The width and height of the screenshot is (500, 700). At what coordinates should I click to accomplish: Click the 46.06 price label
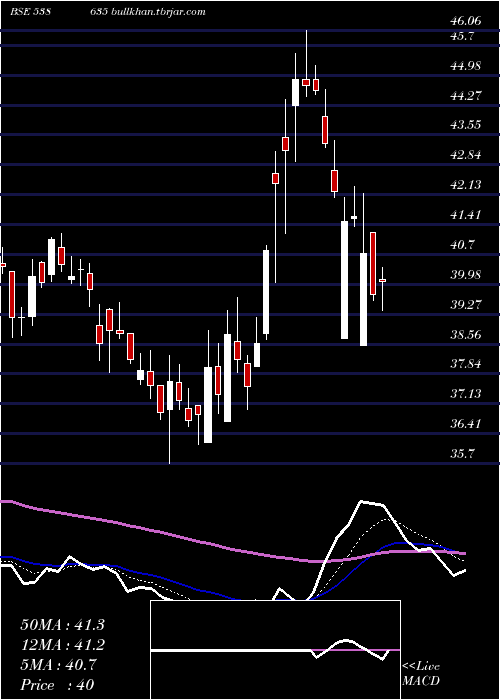click(x=466, y=21)
